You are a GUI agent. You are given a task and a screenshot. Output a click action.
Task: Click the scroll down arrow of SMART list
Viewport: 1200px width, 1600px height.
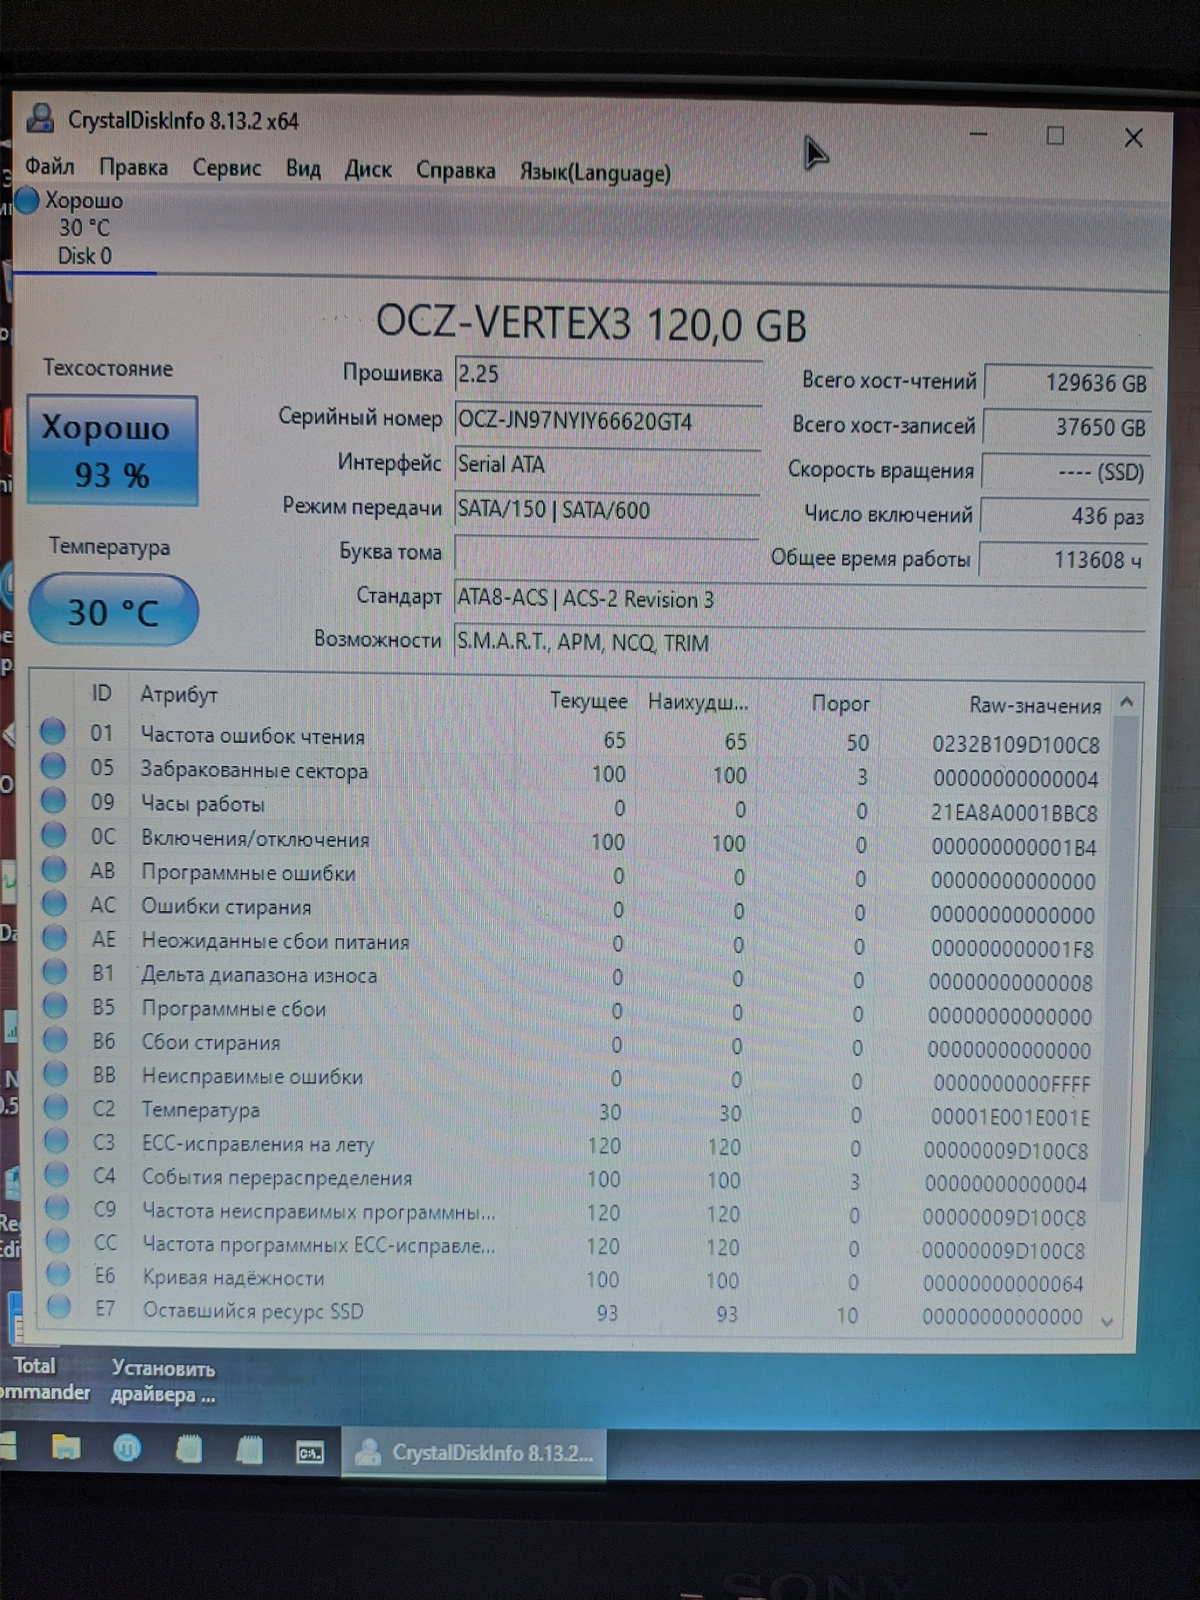click(x=1107, y=1322)
